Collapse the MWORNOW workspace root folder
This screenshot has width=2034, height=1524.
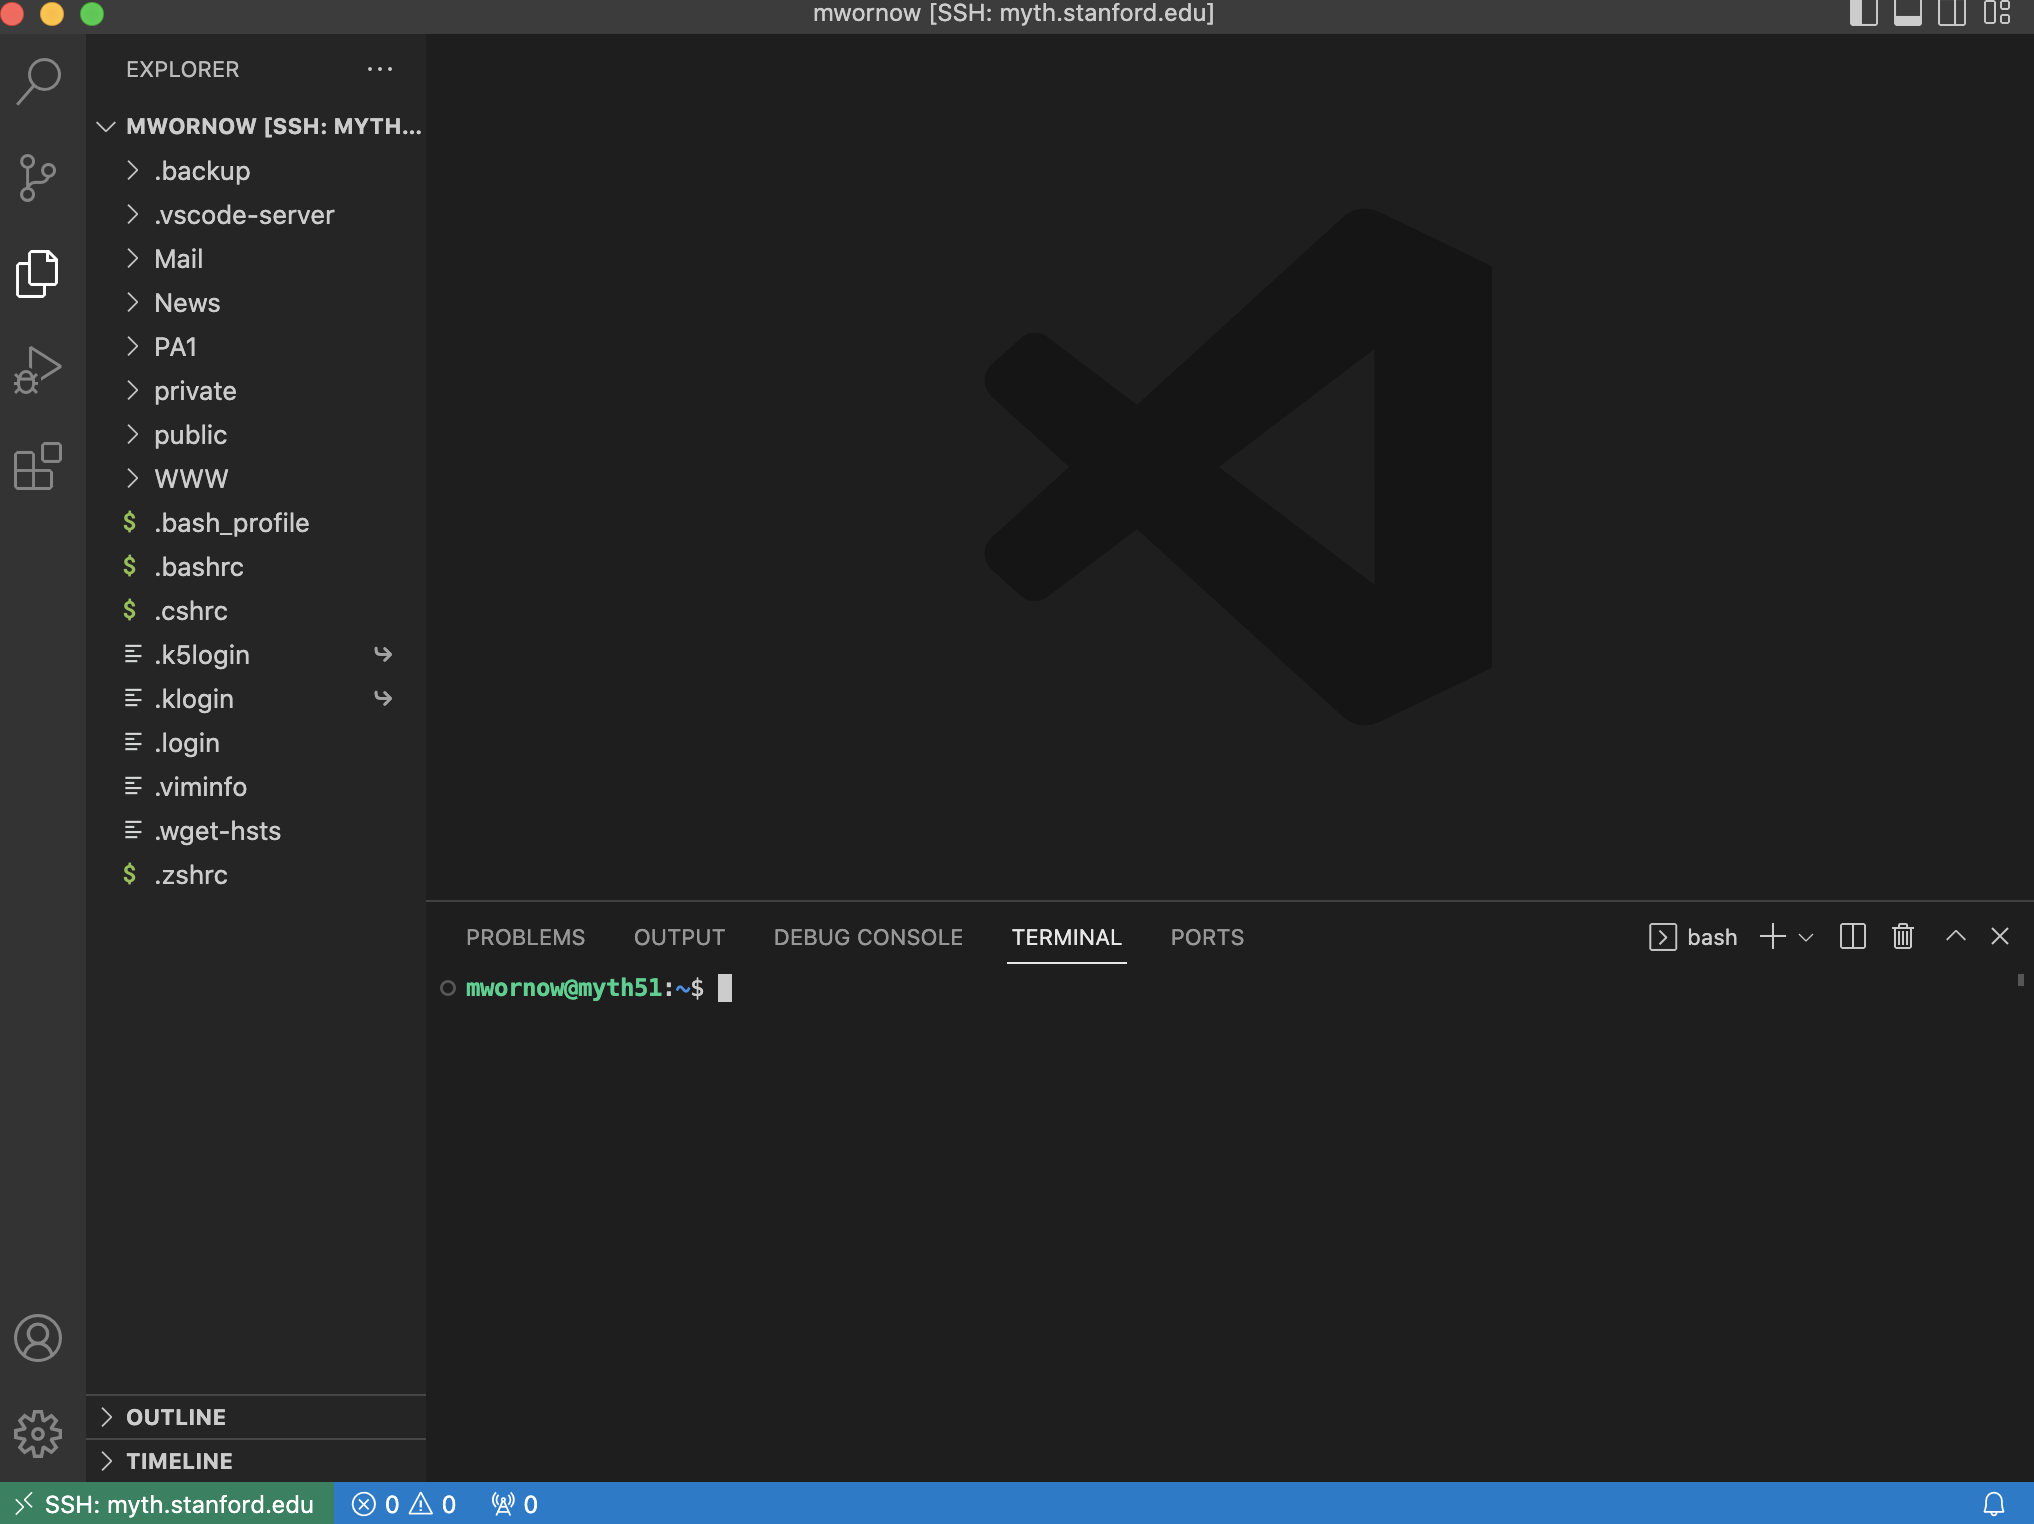pos(256,126)
